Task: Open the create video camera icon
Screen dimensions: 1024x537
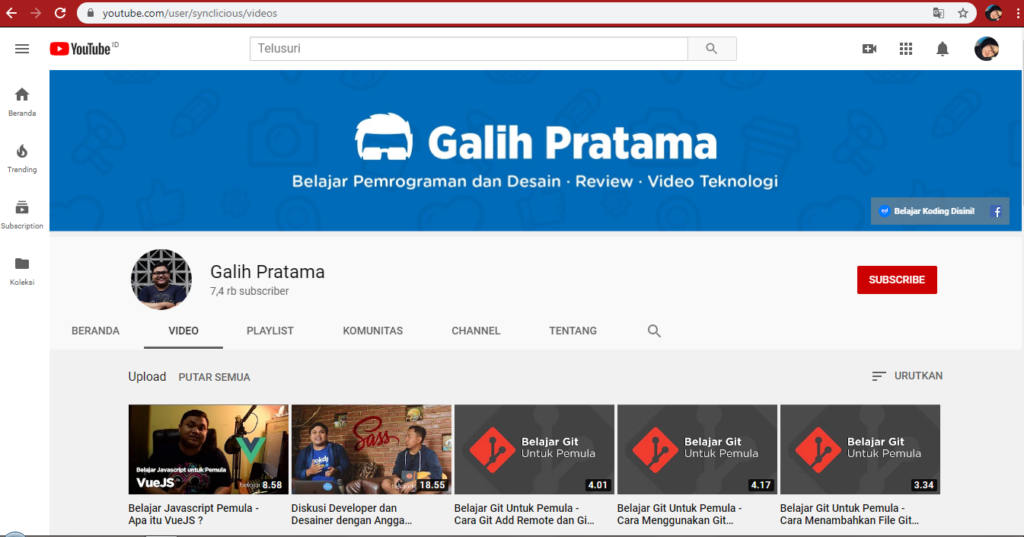Action: 869,49
